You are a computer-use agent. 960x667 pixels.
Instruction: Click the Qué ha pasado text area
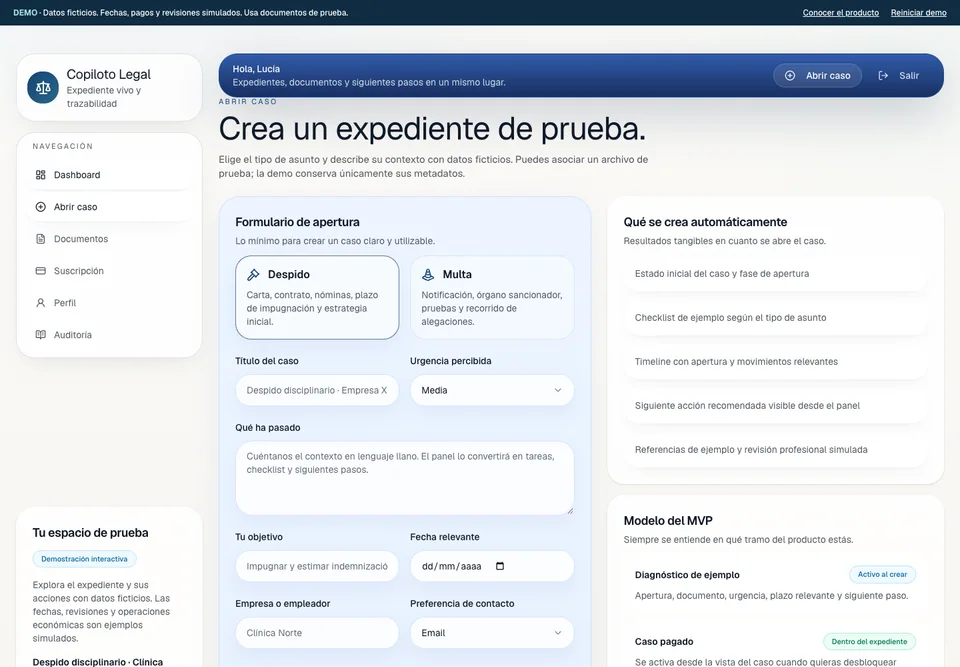(405, 478)
